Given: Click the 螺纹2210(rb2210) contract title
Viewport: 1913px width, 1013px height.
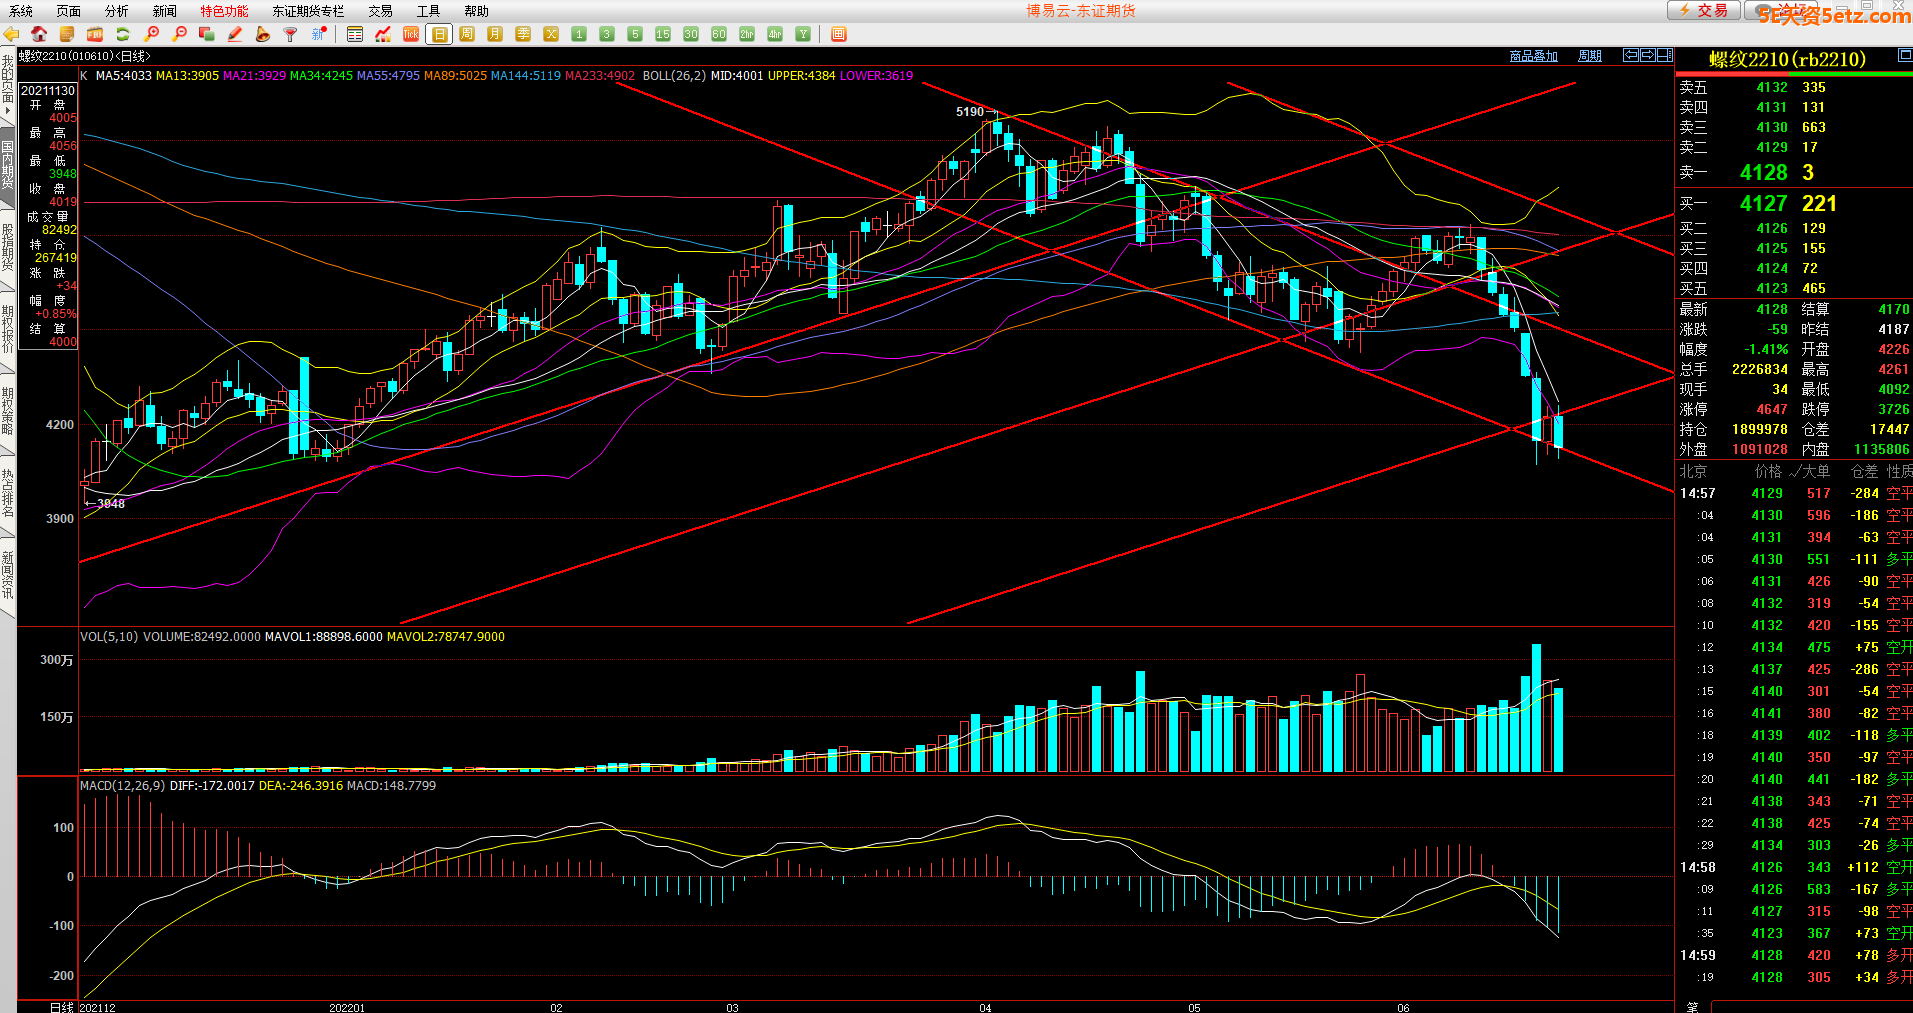Looking at the screenshot, I should point(1787,59).
